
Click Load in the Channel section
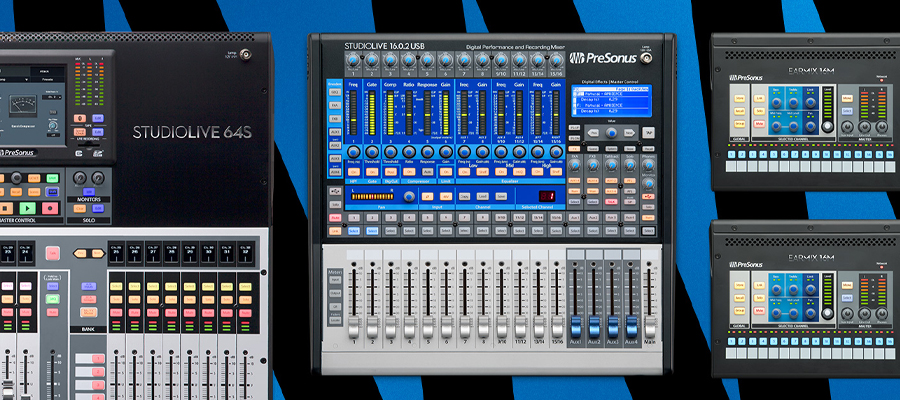point(483,196)
